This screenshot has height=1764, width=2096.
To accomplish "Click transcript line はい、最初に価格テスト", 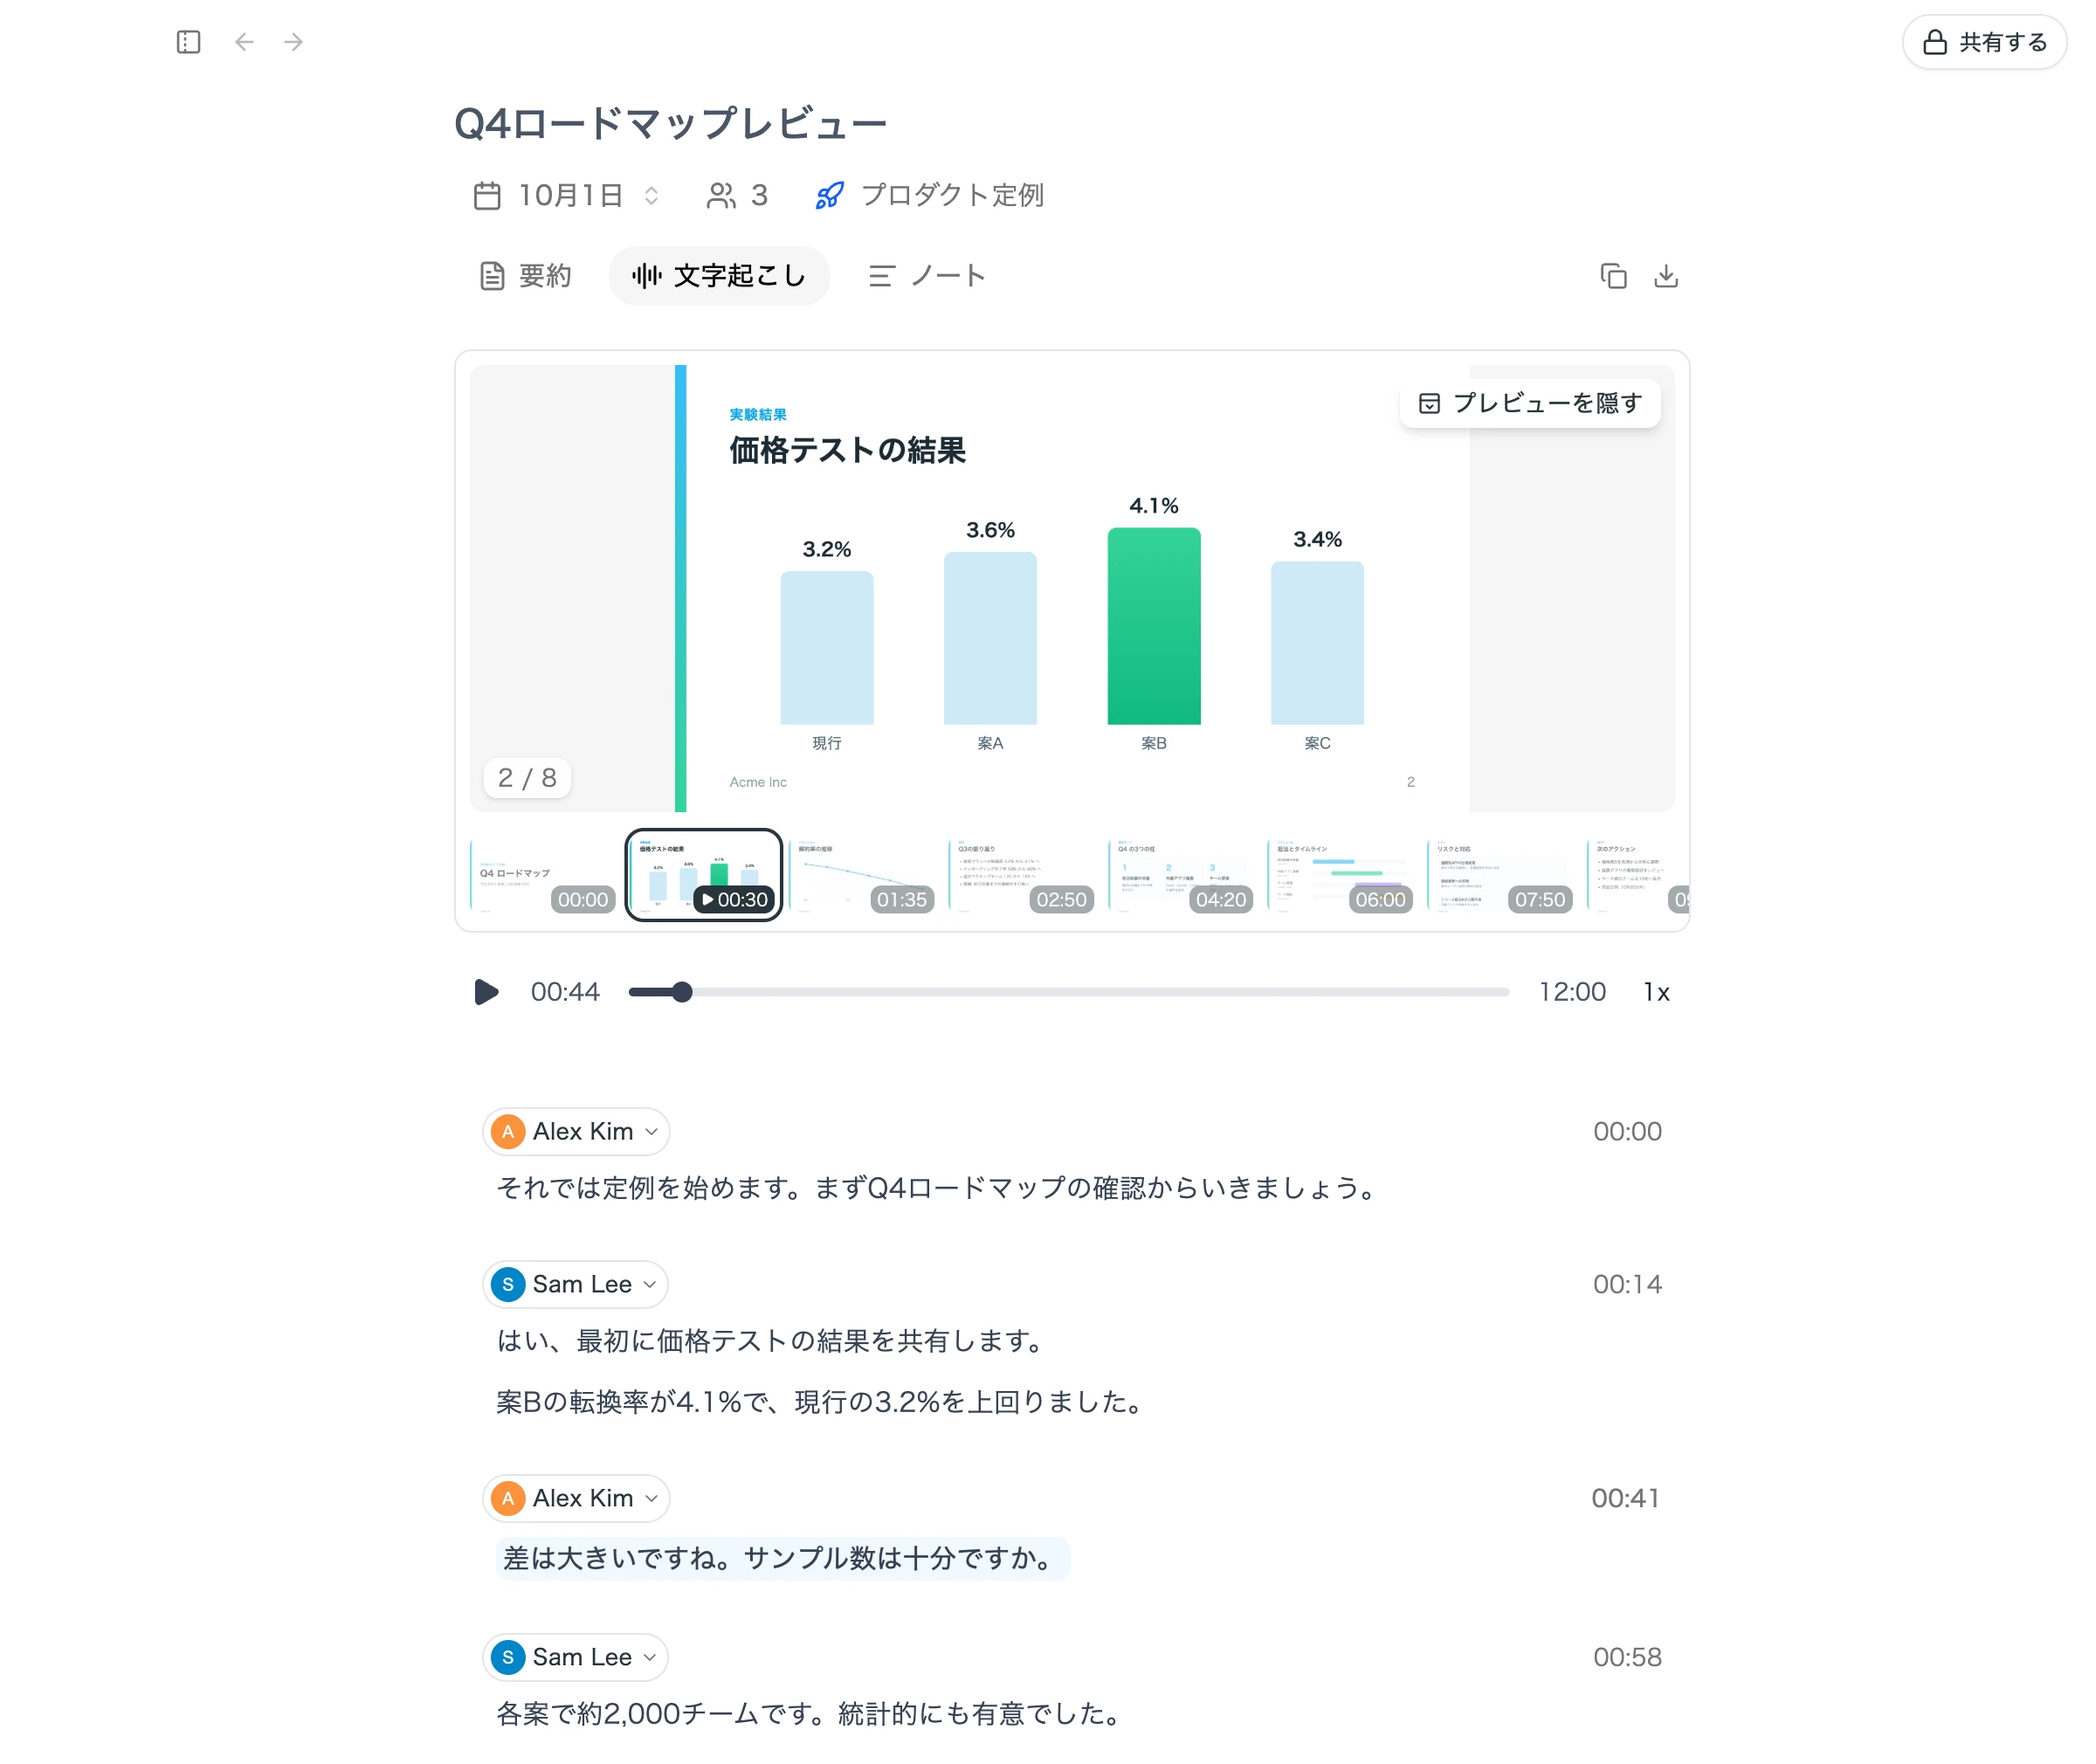I will tap(773, 1341).
